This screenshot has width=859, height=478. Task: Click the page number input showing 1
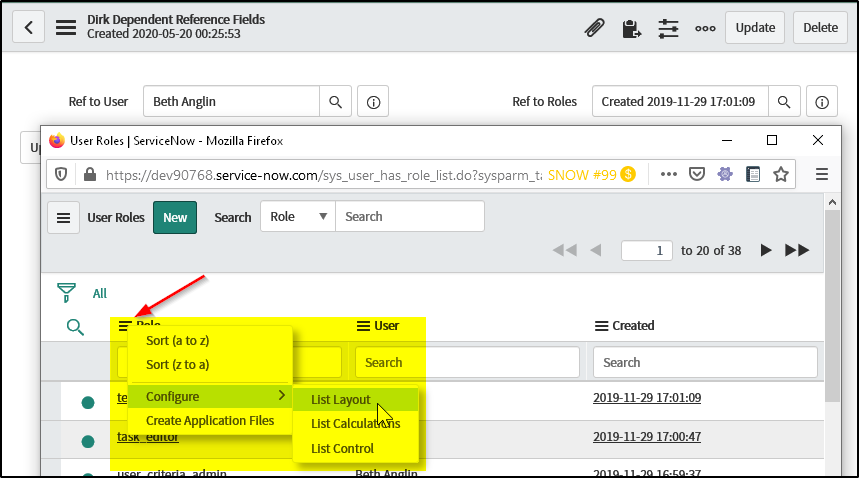646,251
